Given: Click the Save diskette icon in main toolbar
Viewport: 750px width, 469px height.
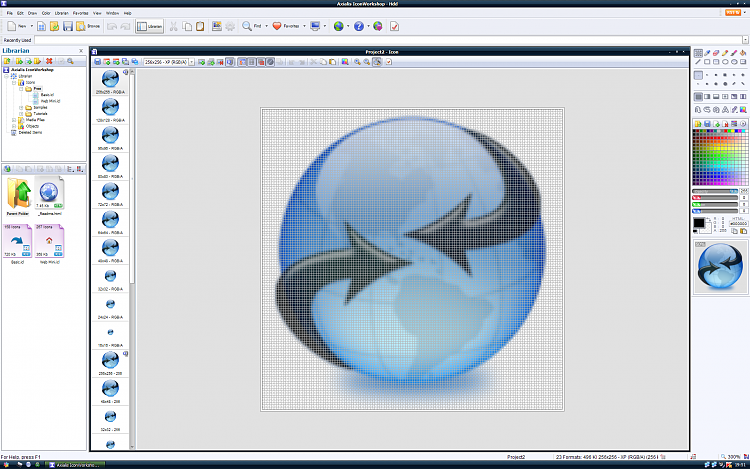Looking at the screenshot, I should (67, 26).
